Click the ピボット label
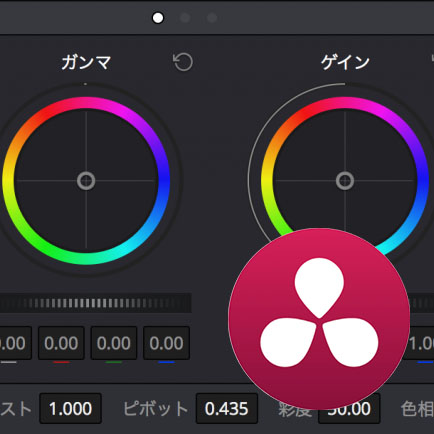 [x=155, y=409]
